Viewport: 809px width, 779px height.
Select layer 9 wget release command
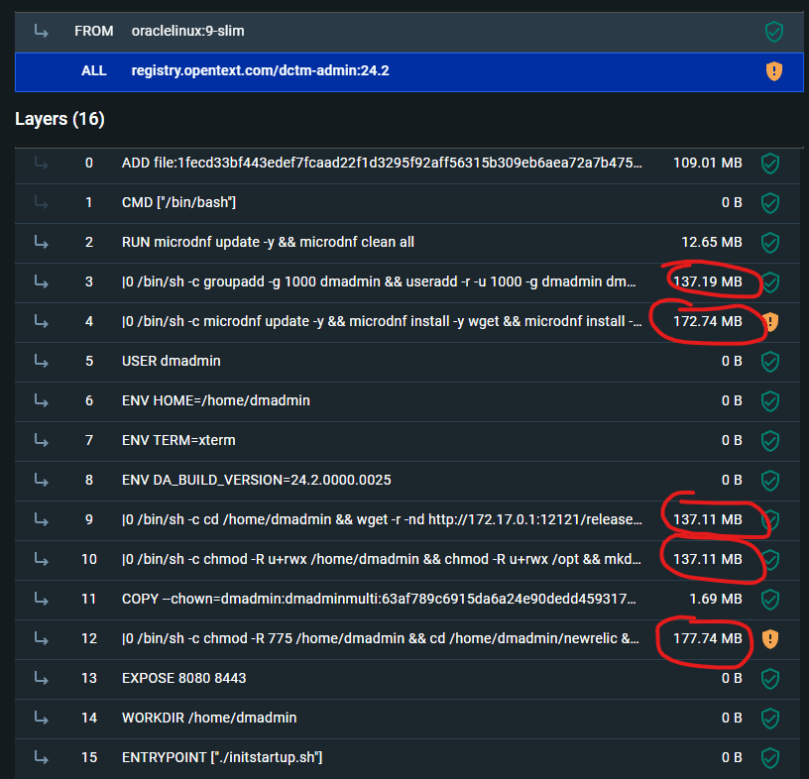click(x=408, y=520)
